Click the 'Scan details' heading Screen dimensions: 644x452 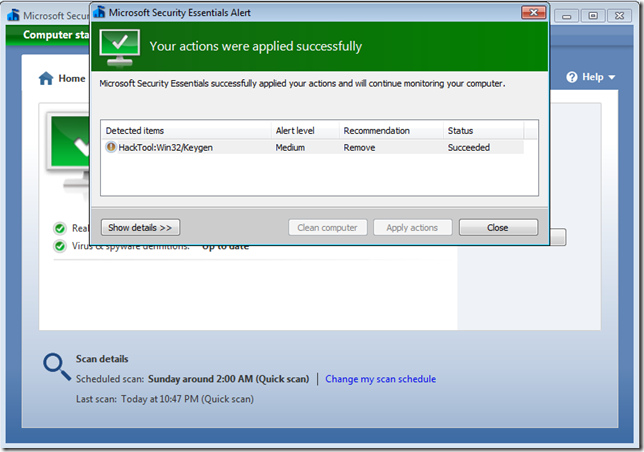pyautogui.click(x=102, y=359)
